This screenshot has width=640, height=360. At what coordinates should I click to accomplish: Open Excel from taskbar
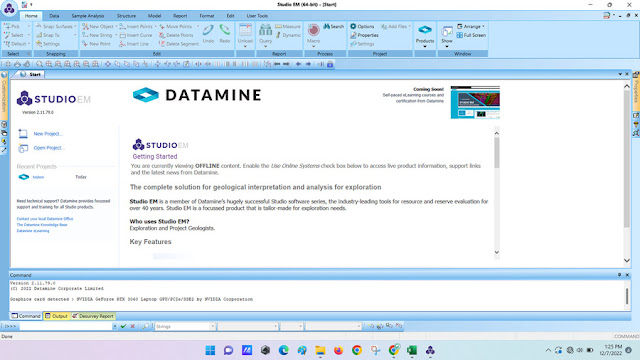(412, 350)
